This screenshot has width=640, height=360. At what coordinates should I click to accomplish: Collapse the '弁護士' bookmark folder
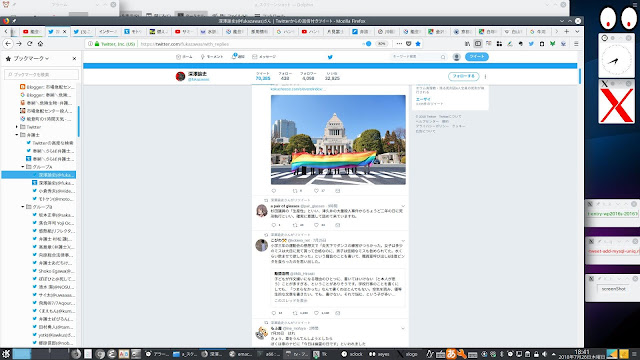click(17, 135)
